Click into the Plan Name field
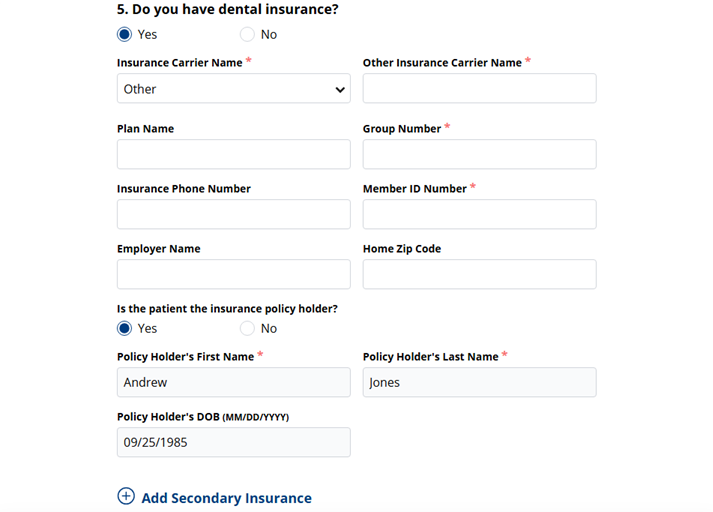713x512 pixels. [x=233, y=155]
